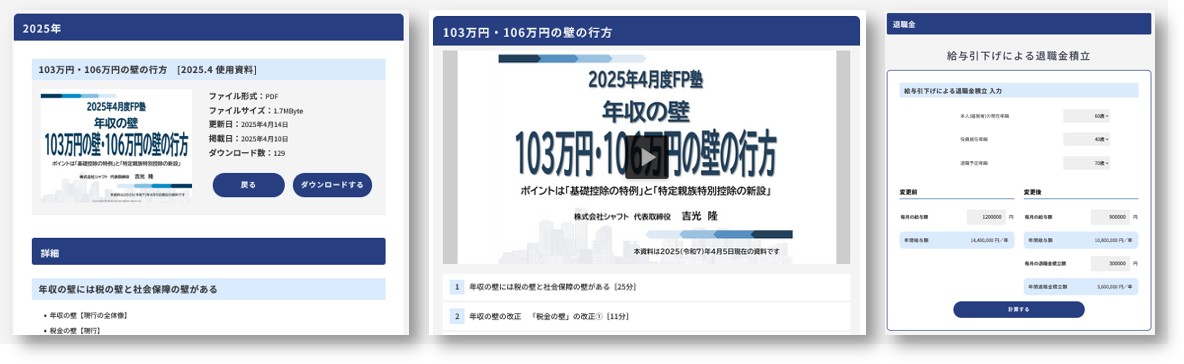
Task: Click the 税金の壁【現行】 list item
Action: (75, 331)
